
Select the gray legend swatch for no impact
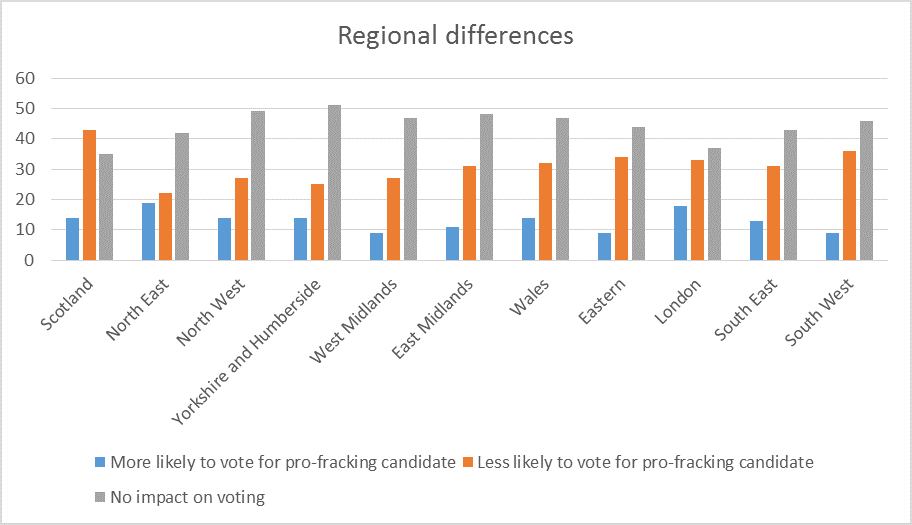tap(101, 496)
